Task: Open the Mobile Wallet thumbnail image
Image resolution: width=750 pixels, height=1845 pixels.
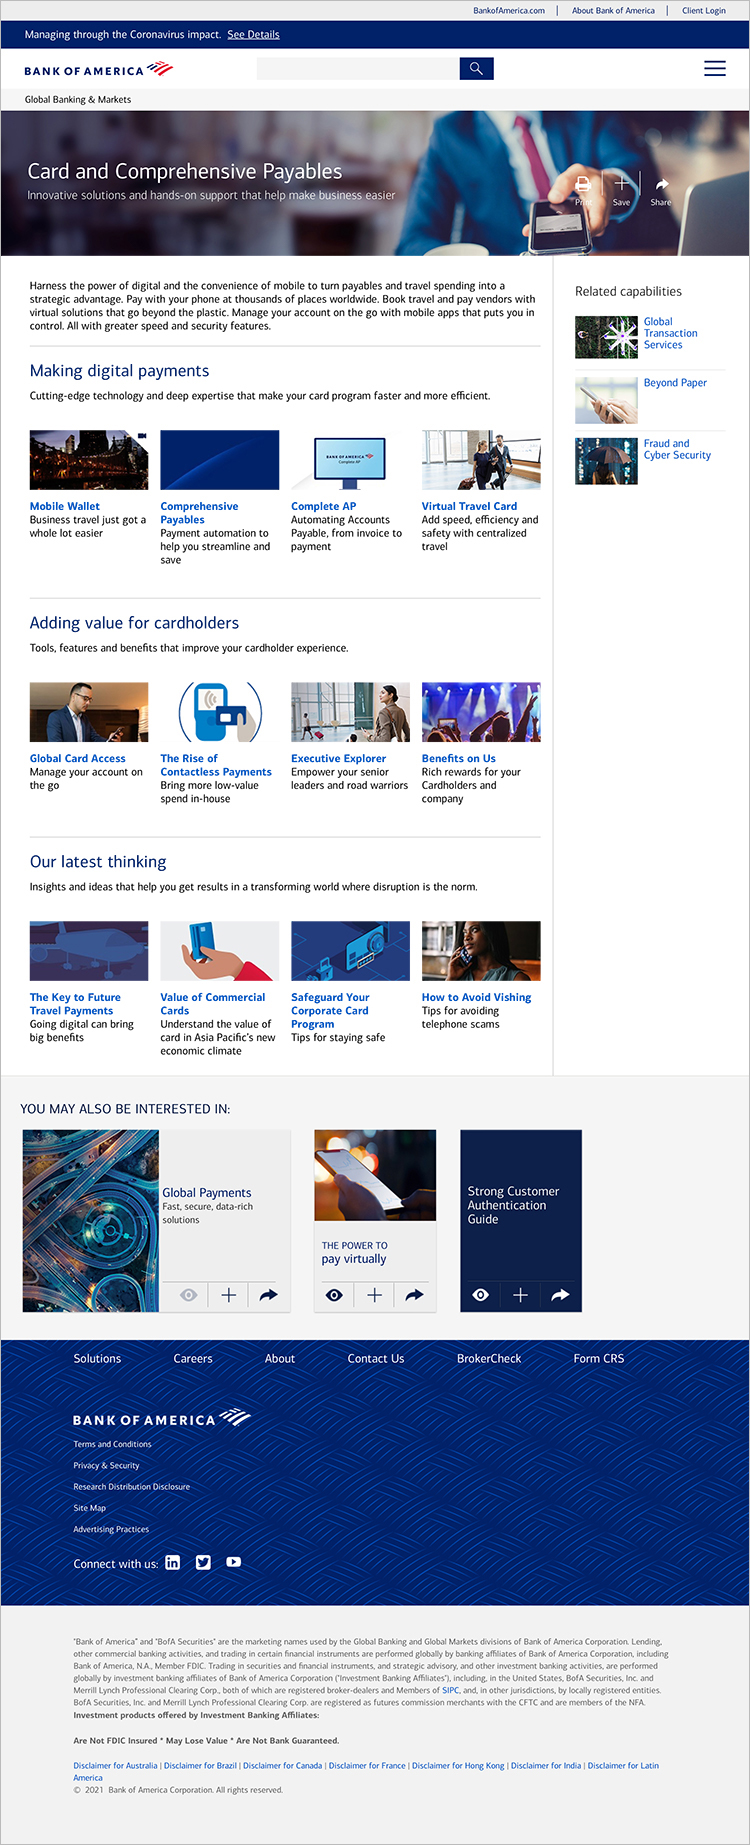Action: [x=89, y=460]
